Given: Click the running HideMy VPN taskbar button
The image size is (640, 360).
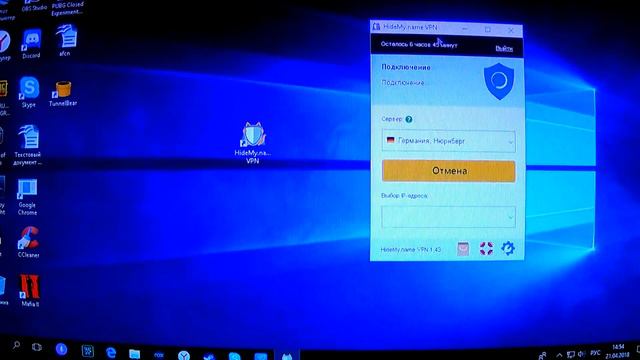Looking at the screenshot, I should point(287,356).
